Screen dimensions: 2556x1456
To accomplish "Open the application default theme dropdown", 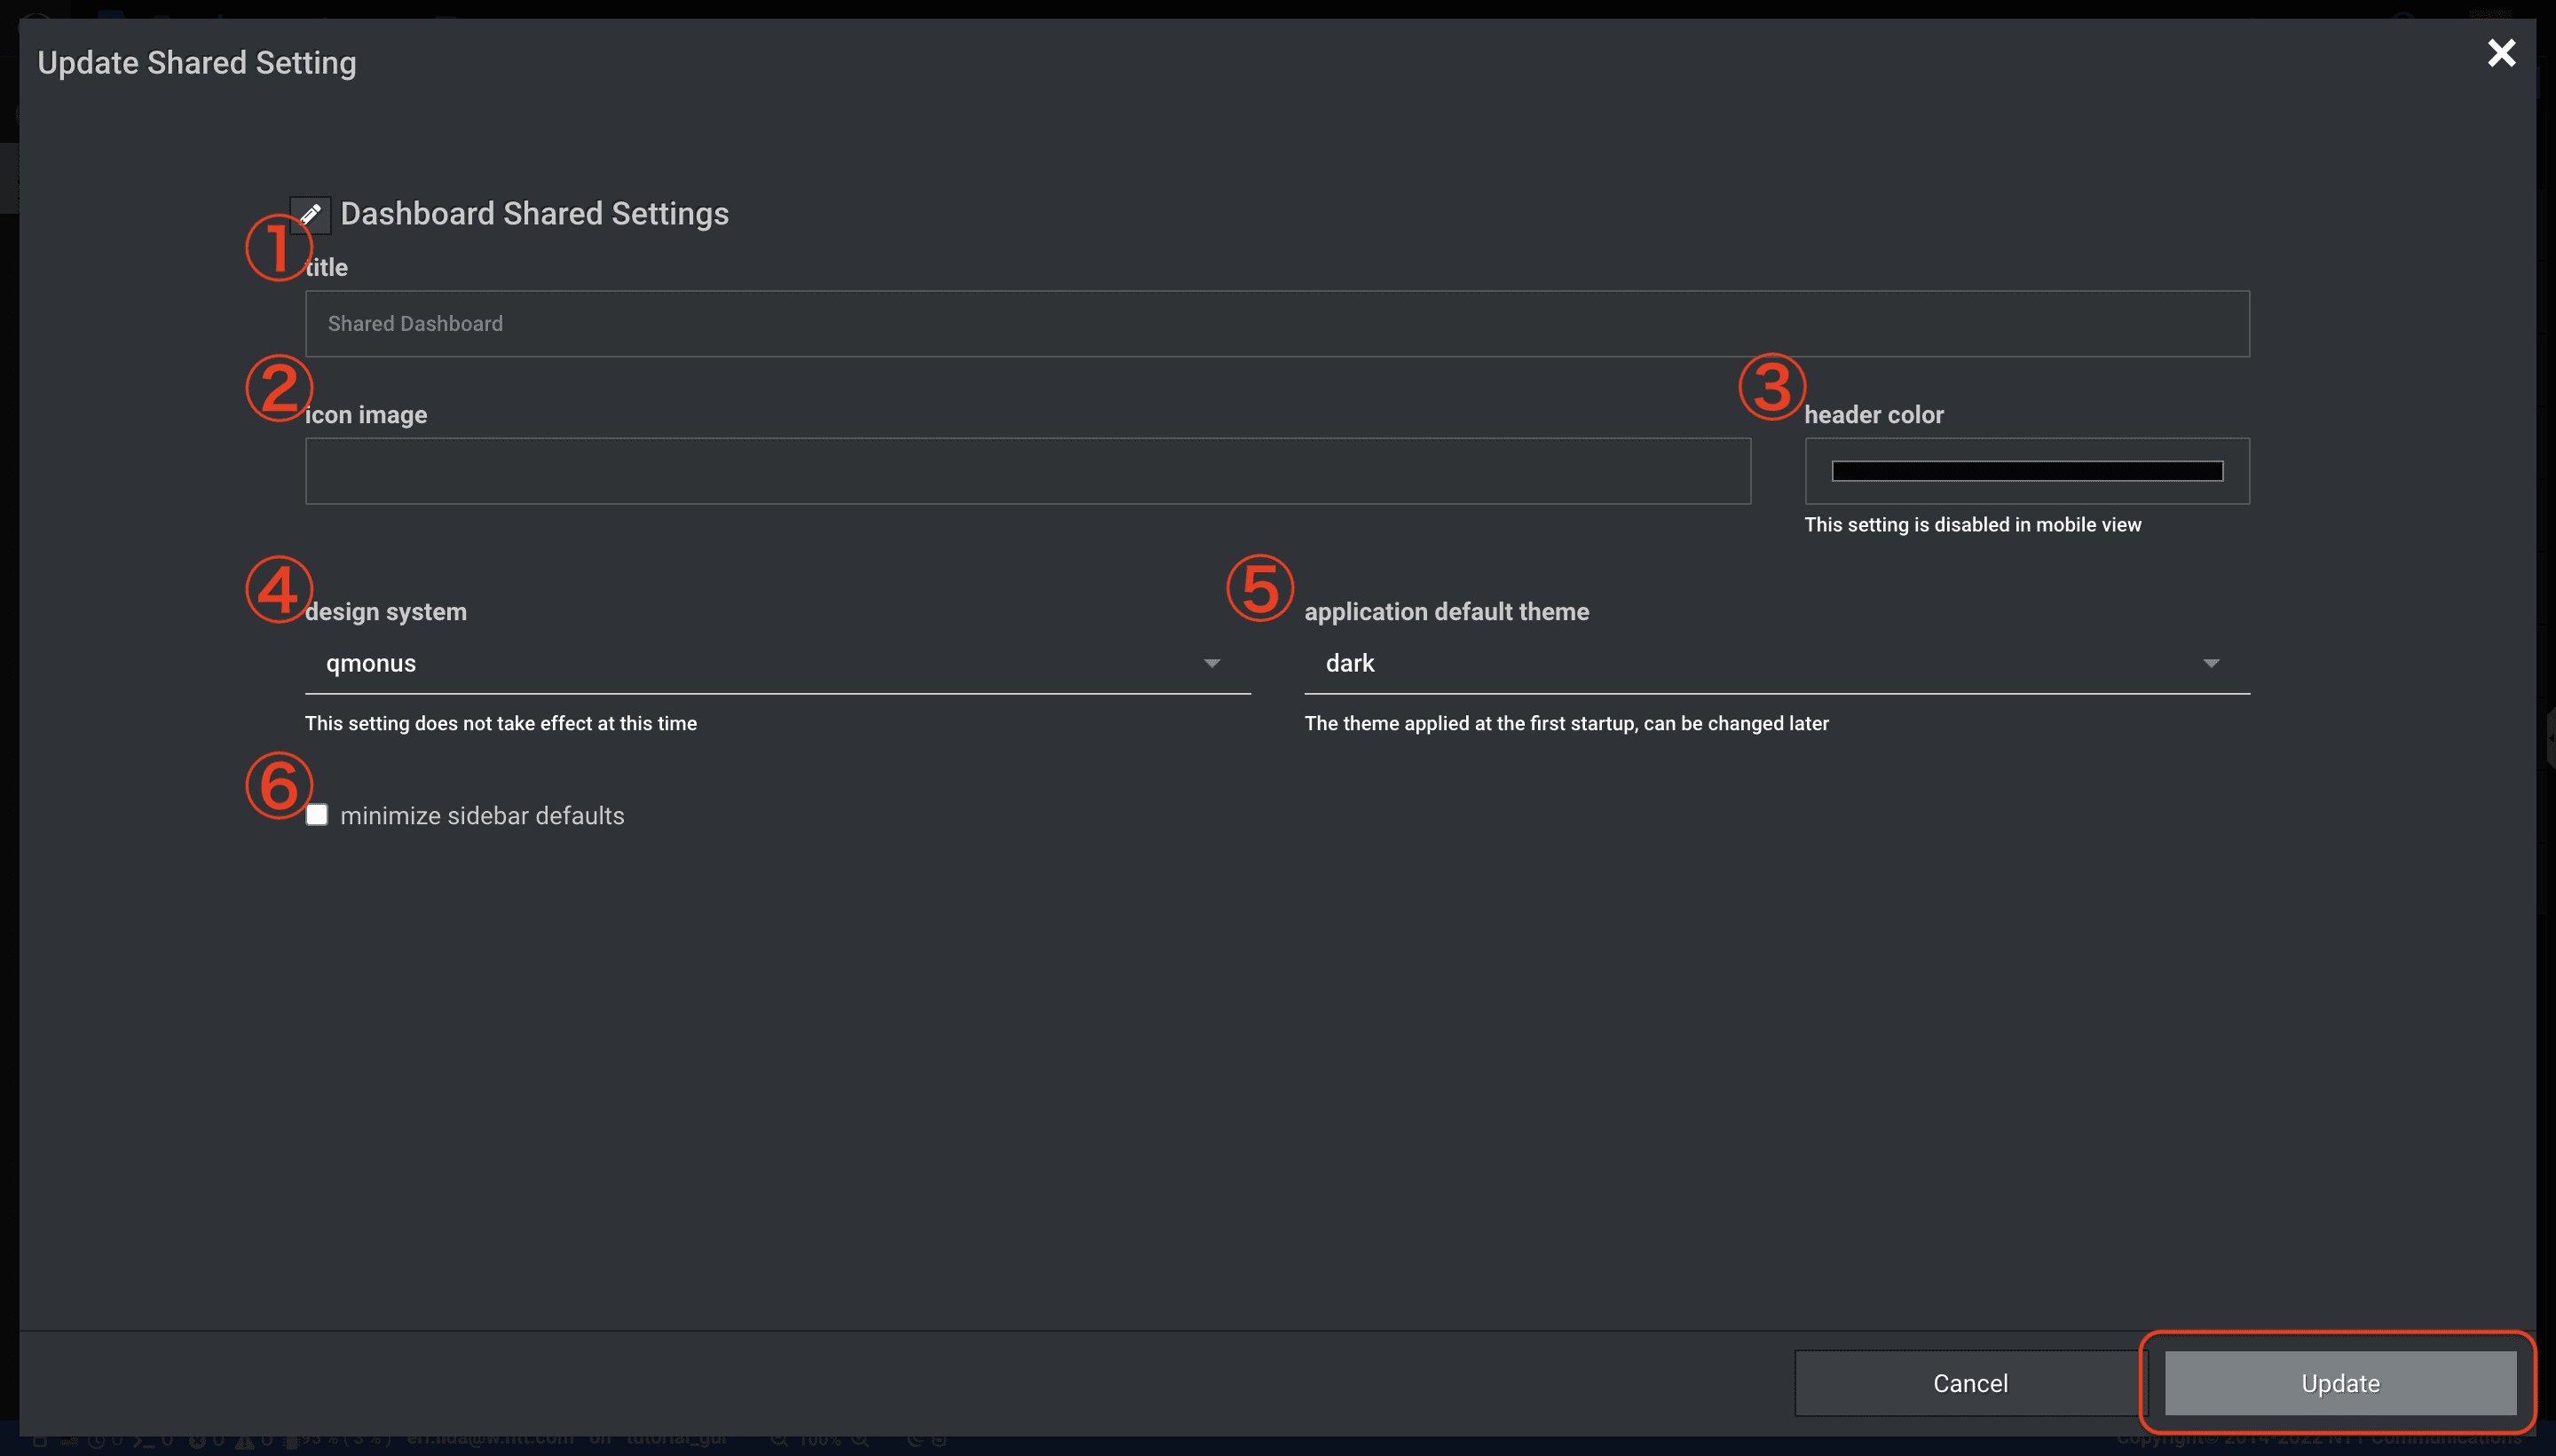I will [x=1776, y=664].
